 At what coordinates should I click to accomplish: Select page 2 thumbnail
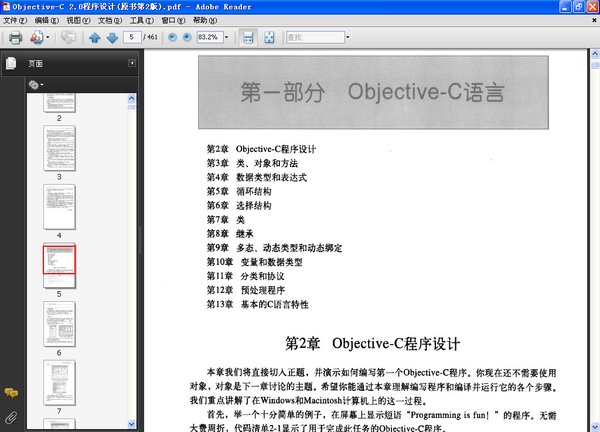click(x=59, y=103)
